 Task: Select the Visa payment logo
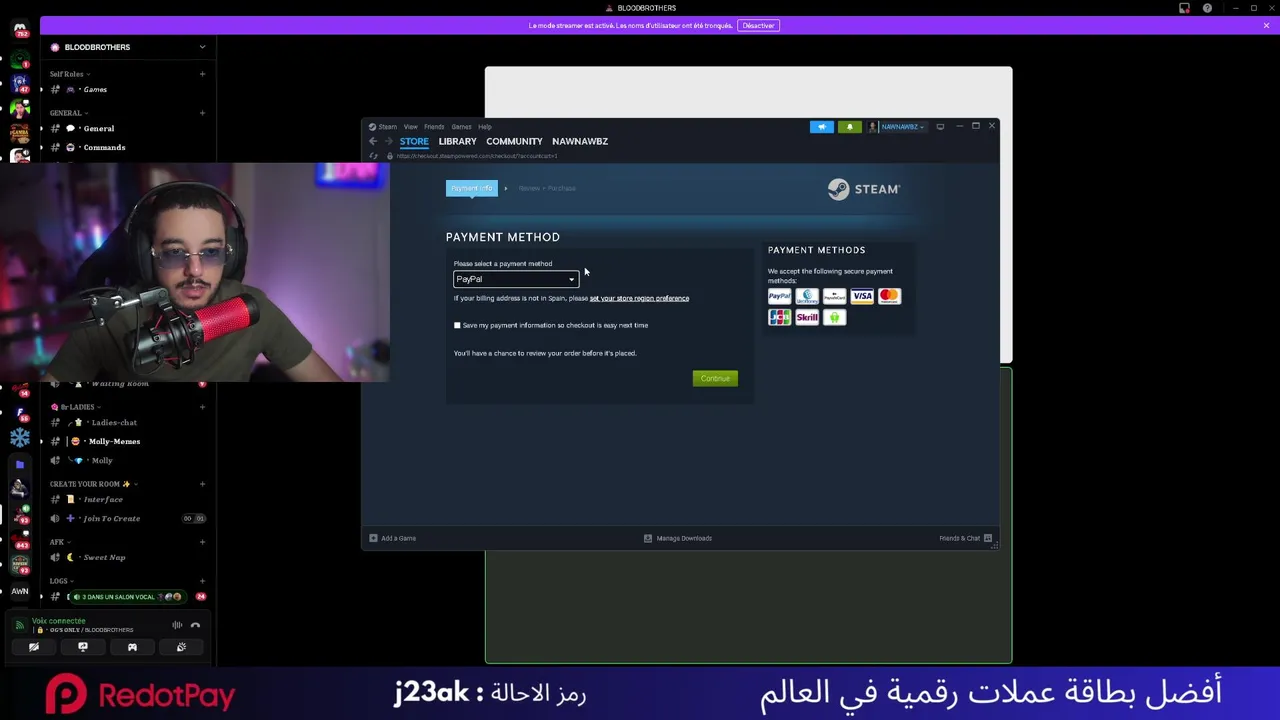point(862,296)
